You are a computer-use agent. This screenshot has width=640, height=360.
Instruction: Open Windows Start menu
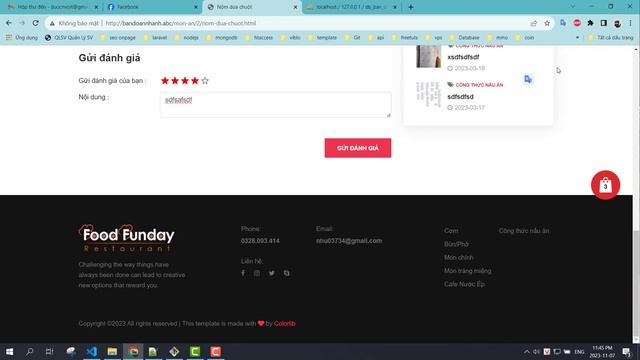click(x=9, y=351)
